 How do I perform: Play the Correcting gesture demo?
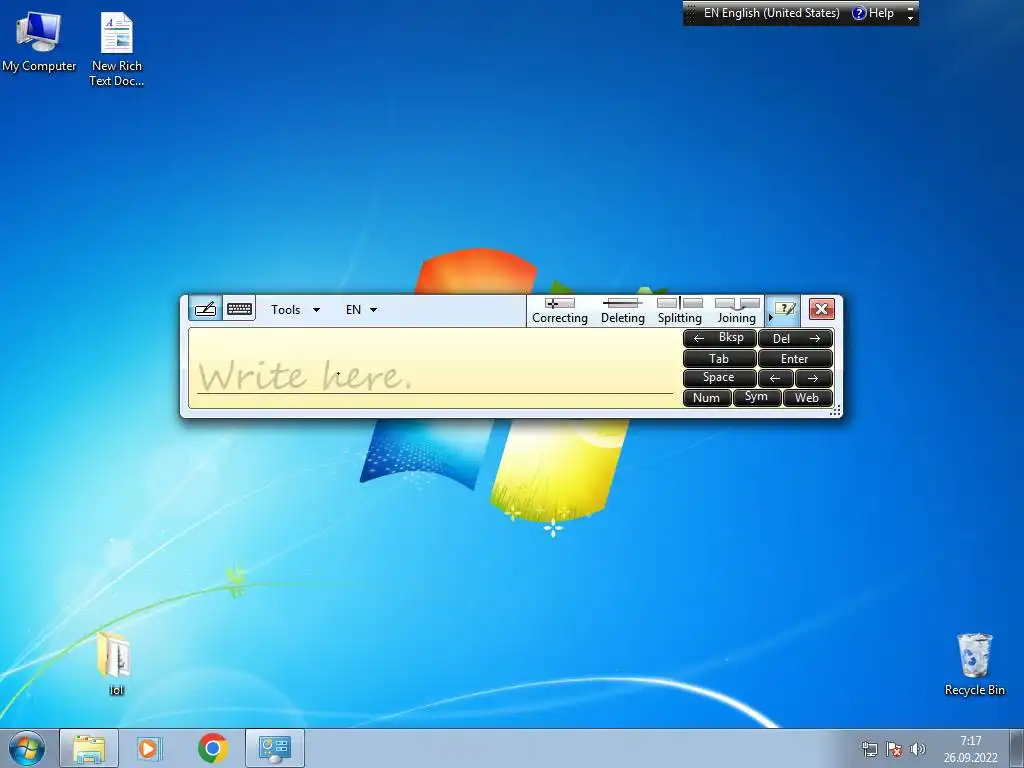click(x=560, y=311)
